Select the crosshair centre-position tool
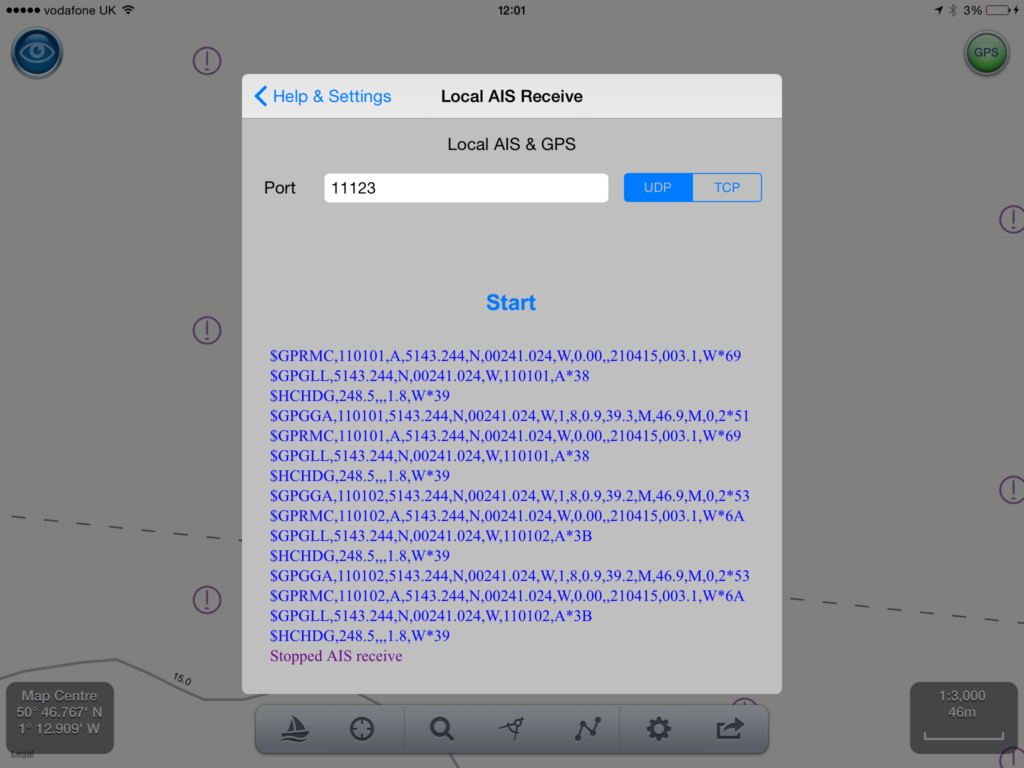This screenshot has width=1024, height=768. [x=362, y=729]
